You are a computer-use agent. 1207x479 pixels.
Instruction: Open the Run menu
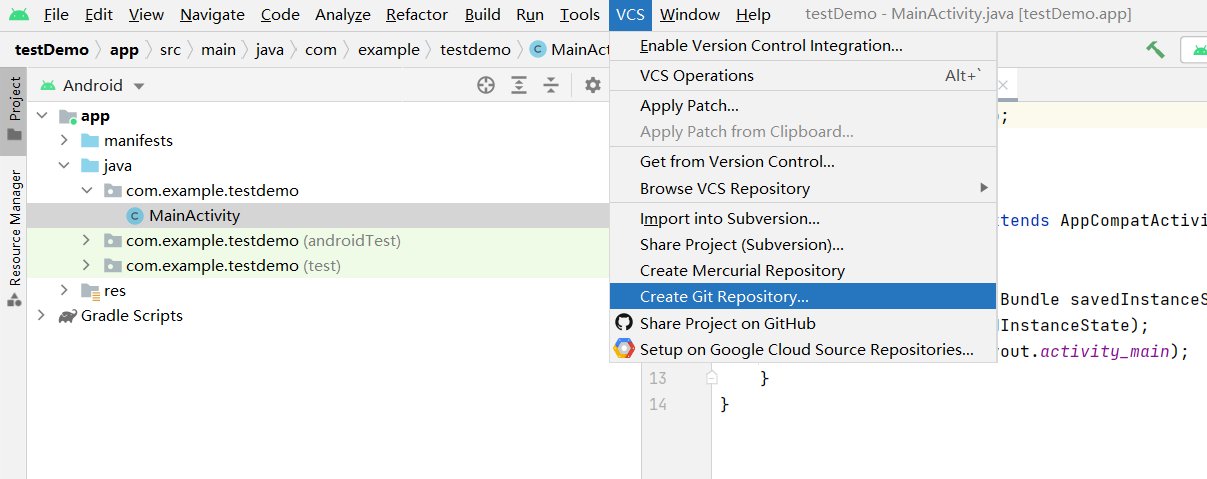tap(530, 15)
